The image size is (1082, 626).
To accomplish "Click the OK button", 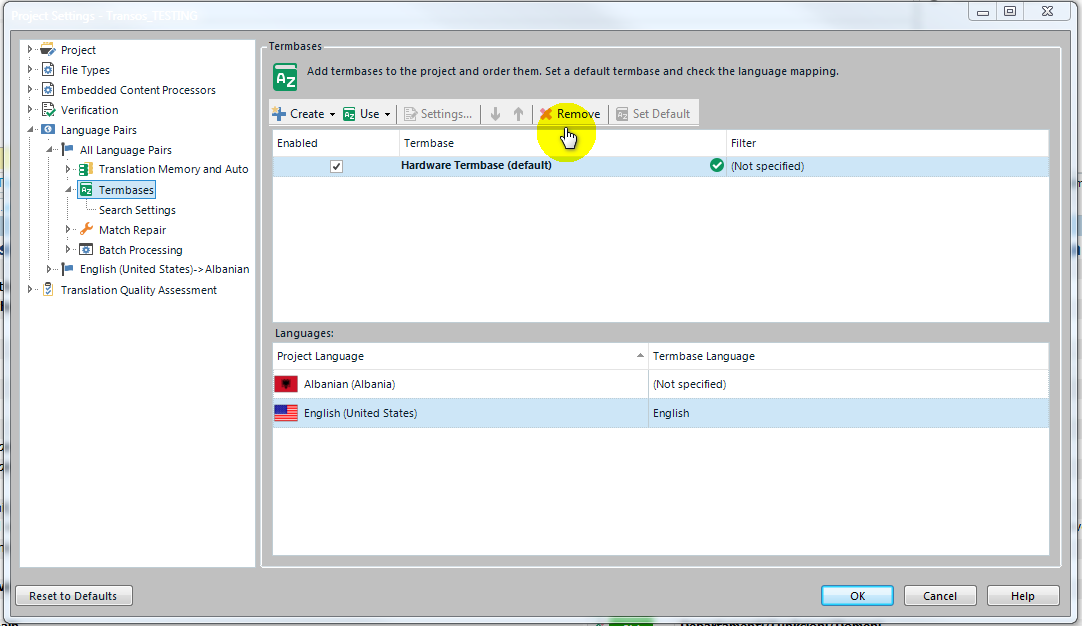I will 857,596.
